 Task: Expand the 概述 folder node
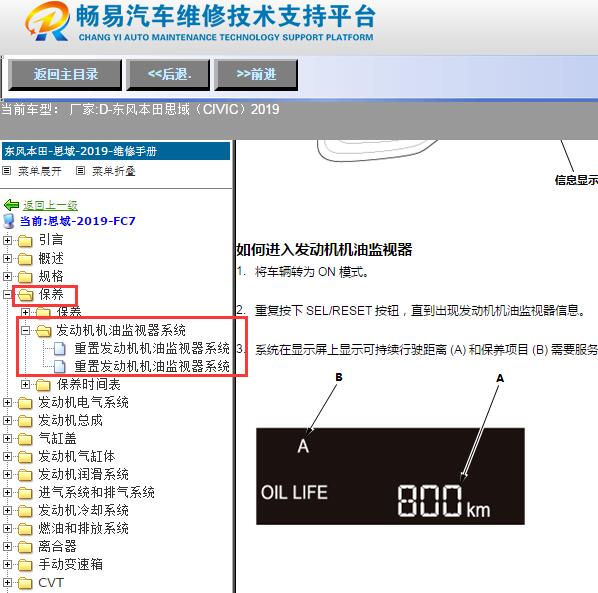7,259
